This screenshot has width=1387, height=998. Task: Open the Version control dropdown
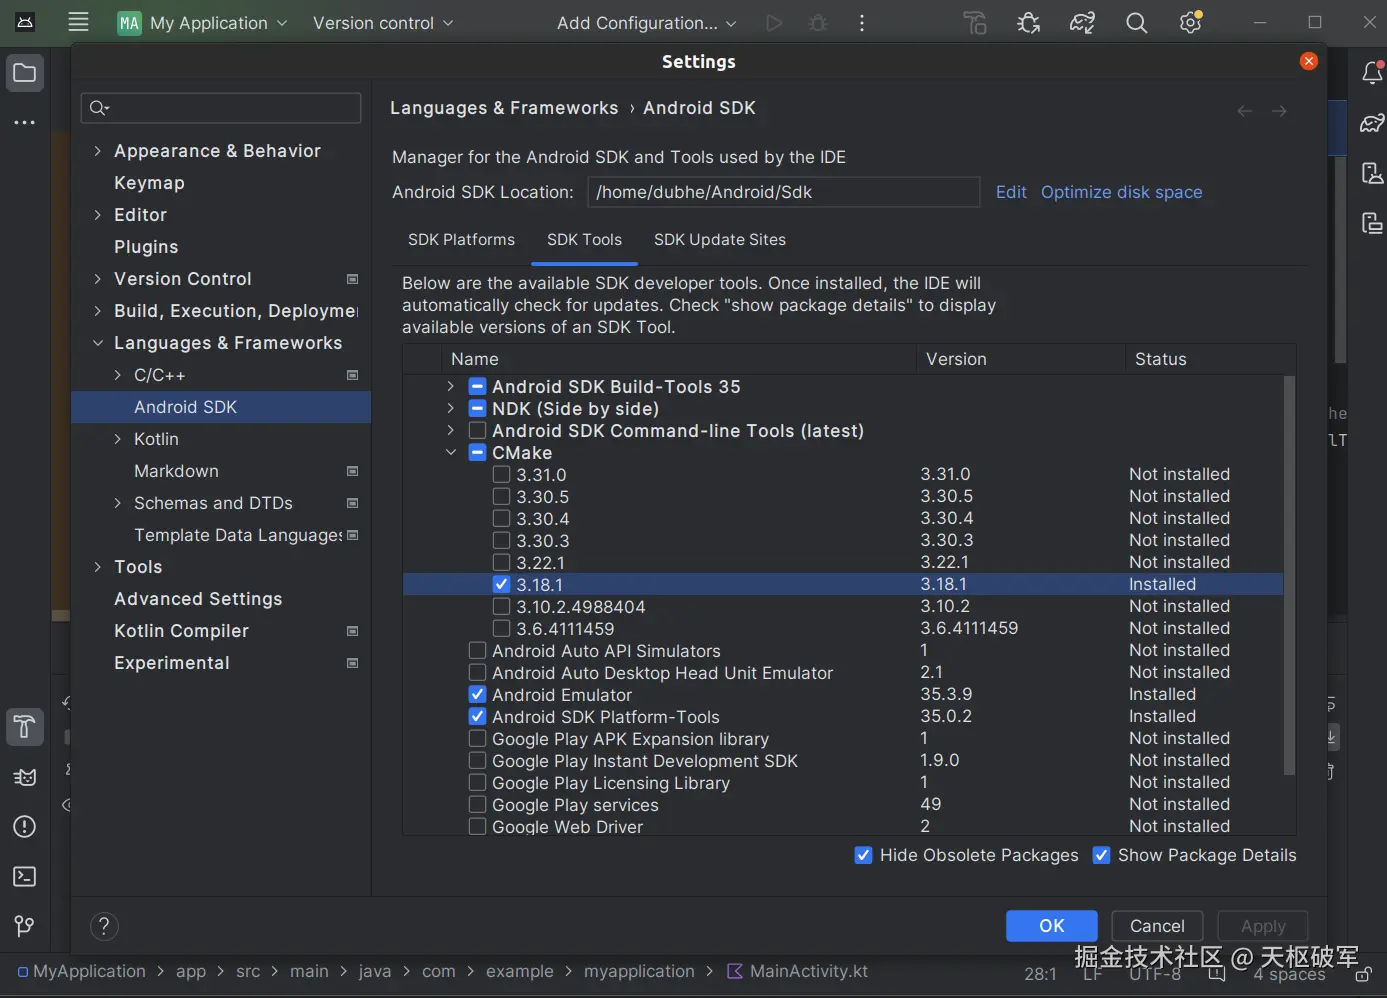pos(382,23)
